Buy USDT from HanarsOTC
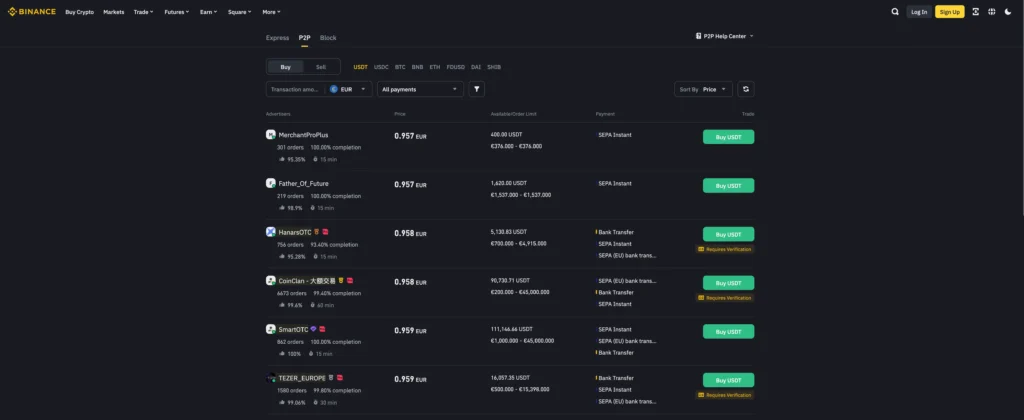Image resolution: width=1024 pixels, height=420 pixels. (728, 234)
